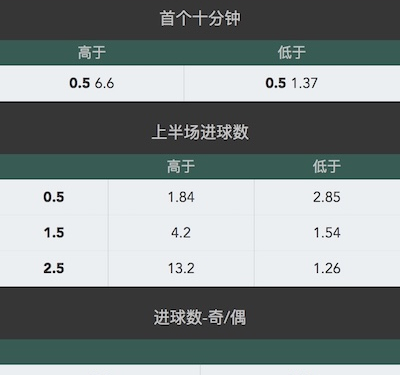Choose 低于 1.5 first-half odds 1.54

pos(327,232)
